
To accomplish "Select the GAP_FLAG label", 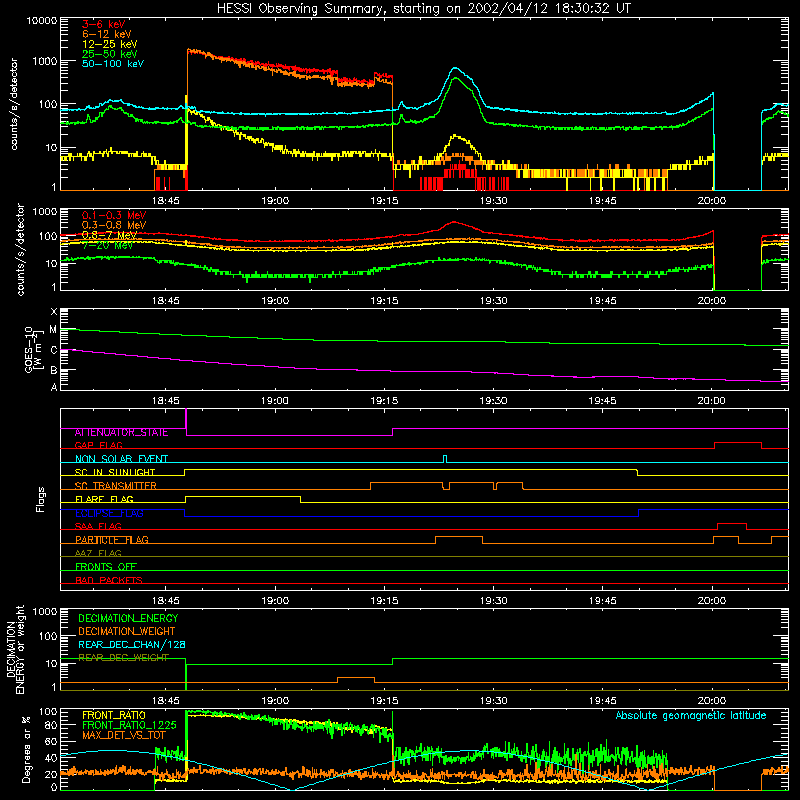I will 98,445.
